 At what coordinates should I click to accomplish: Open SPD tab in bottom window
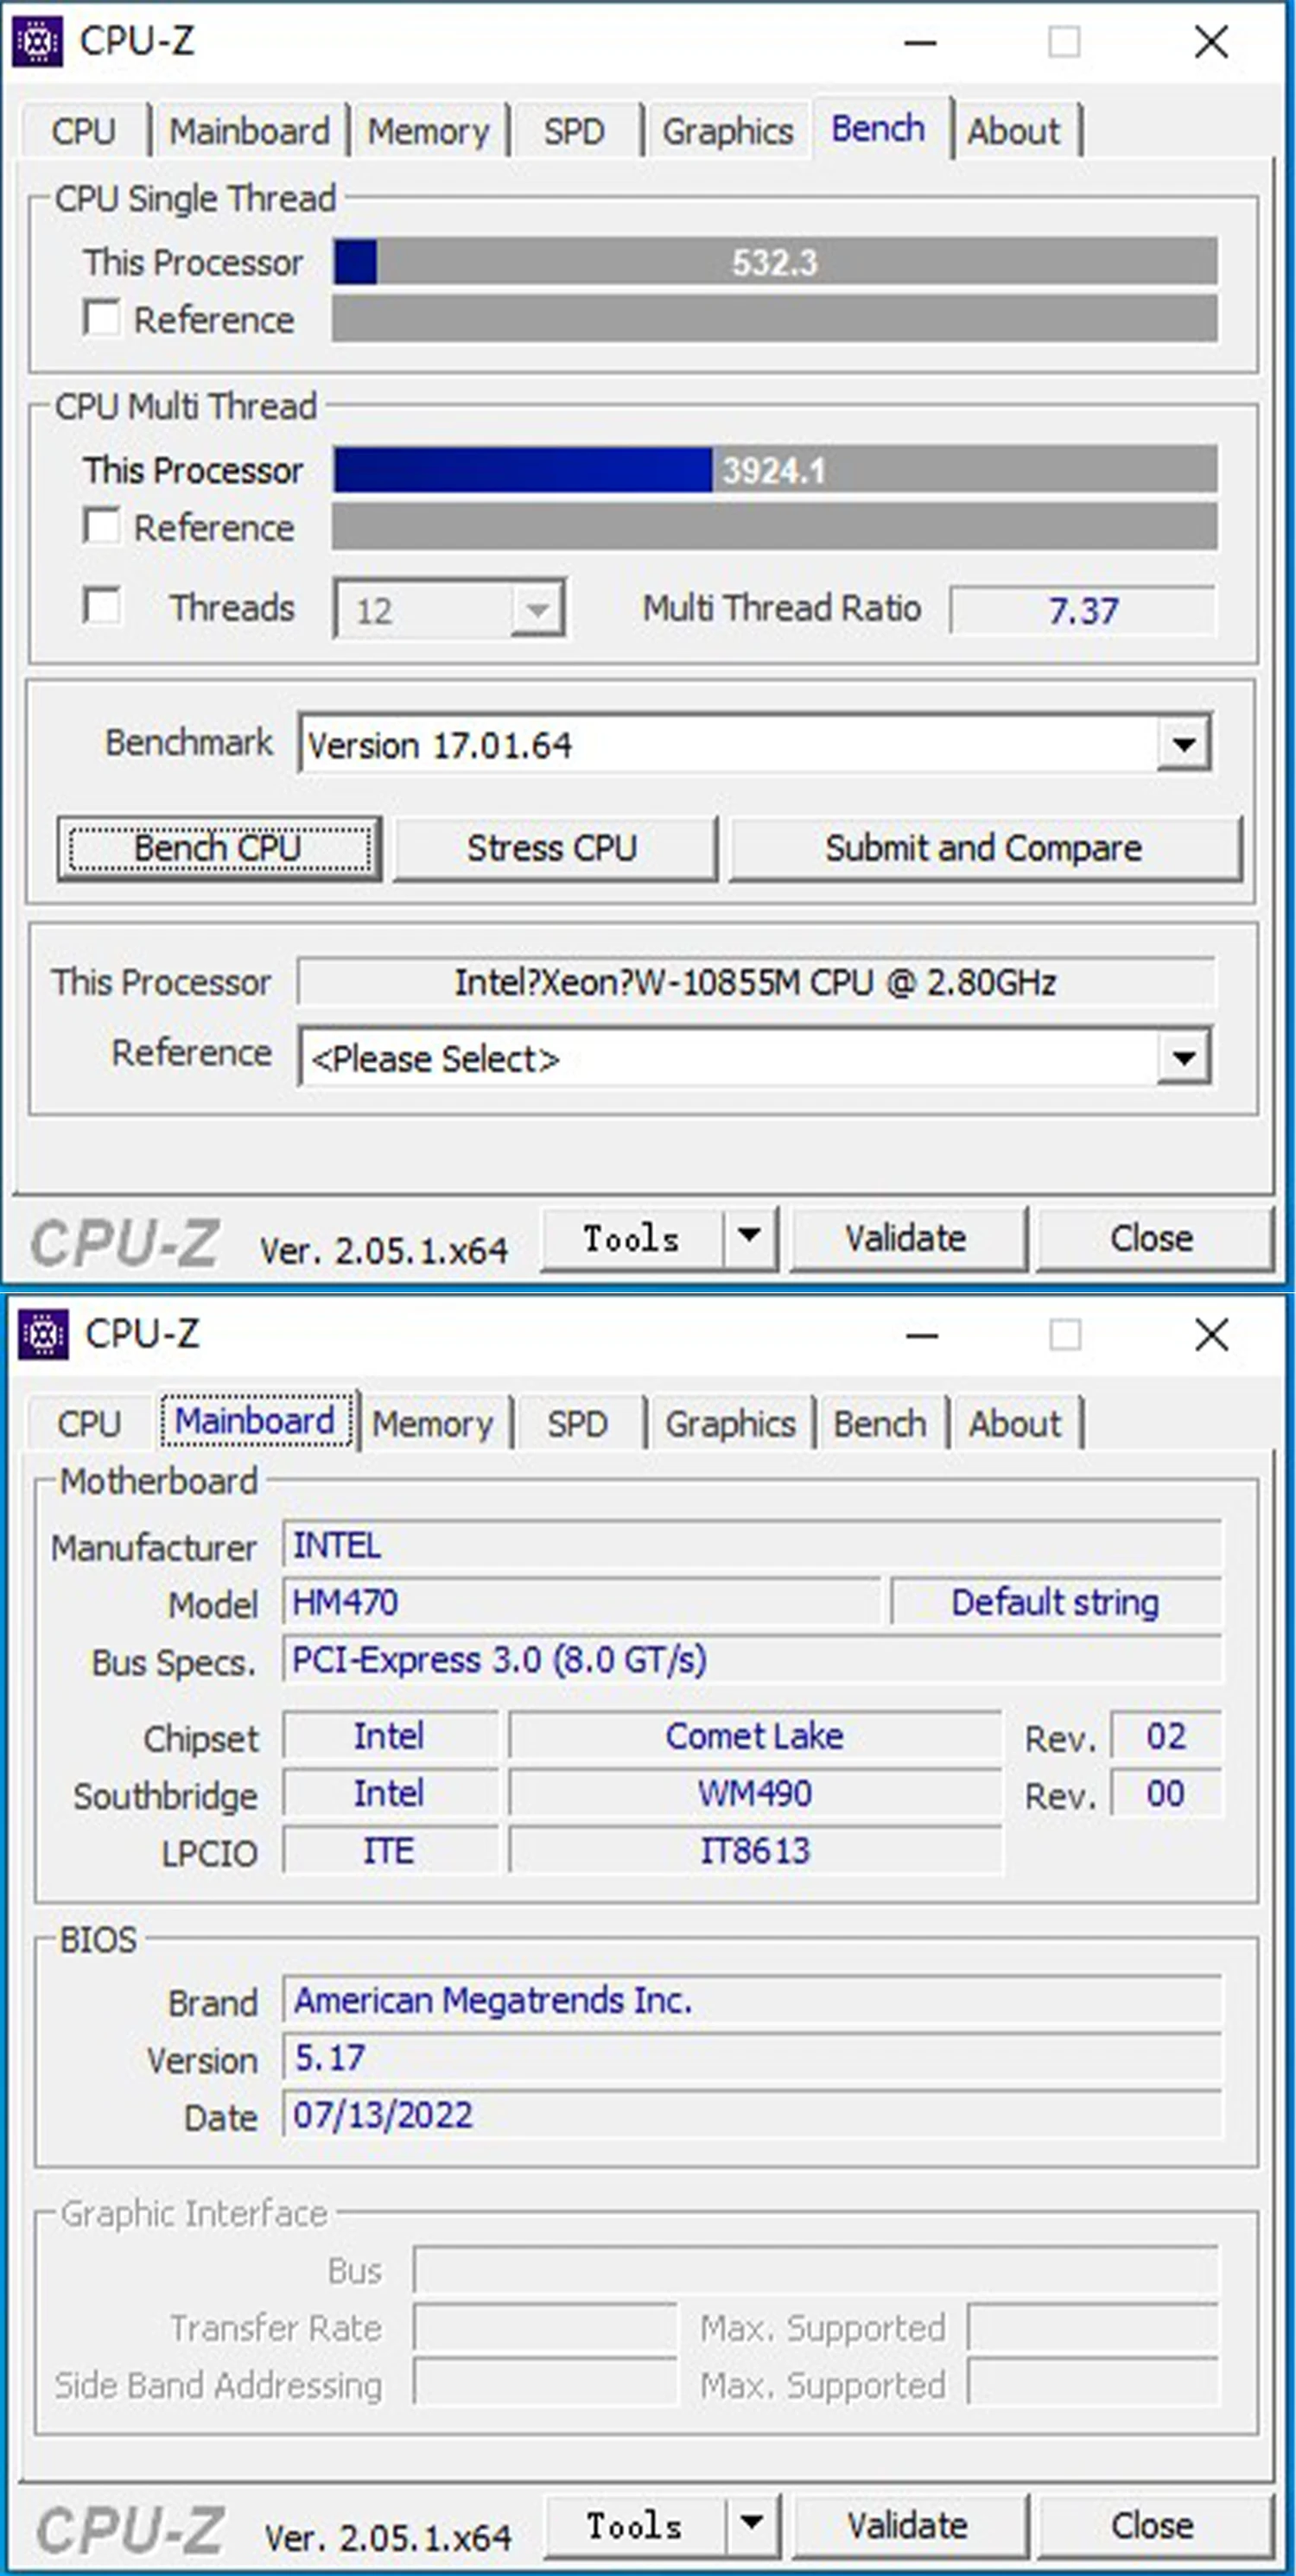(x=578, y=1424)
